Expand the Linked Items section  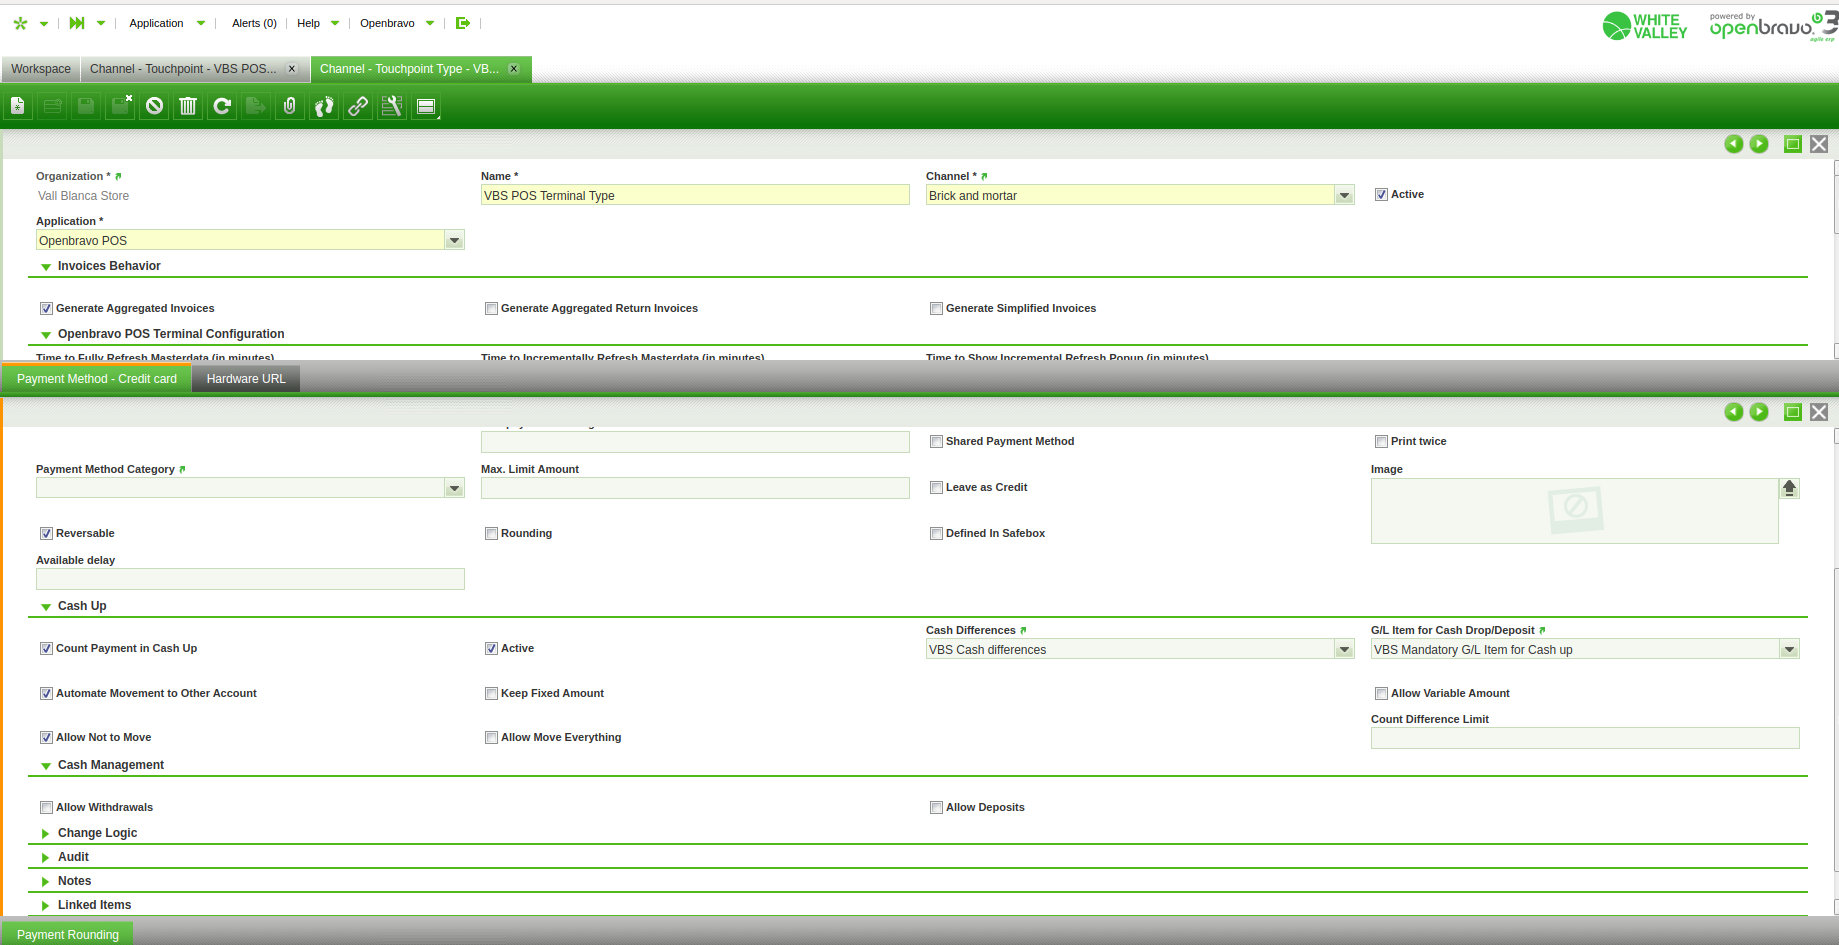tap(94, 905)
